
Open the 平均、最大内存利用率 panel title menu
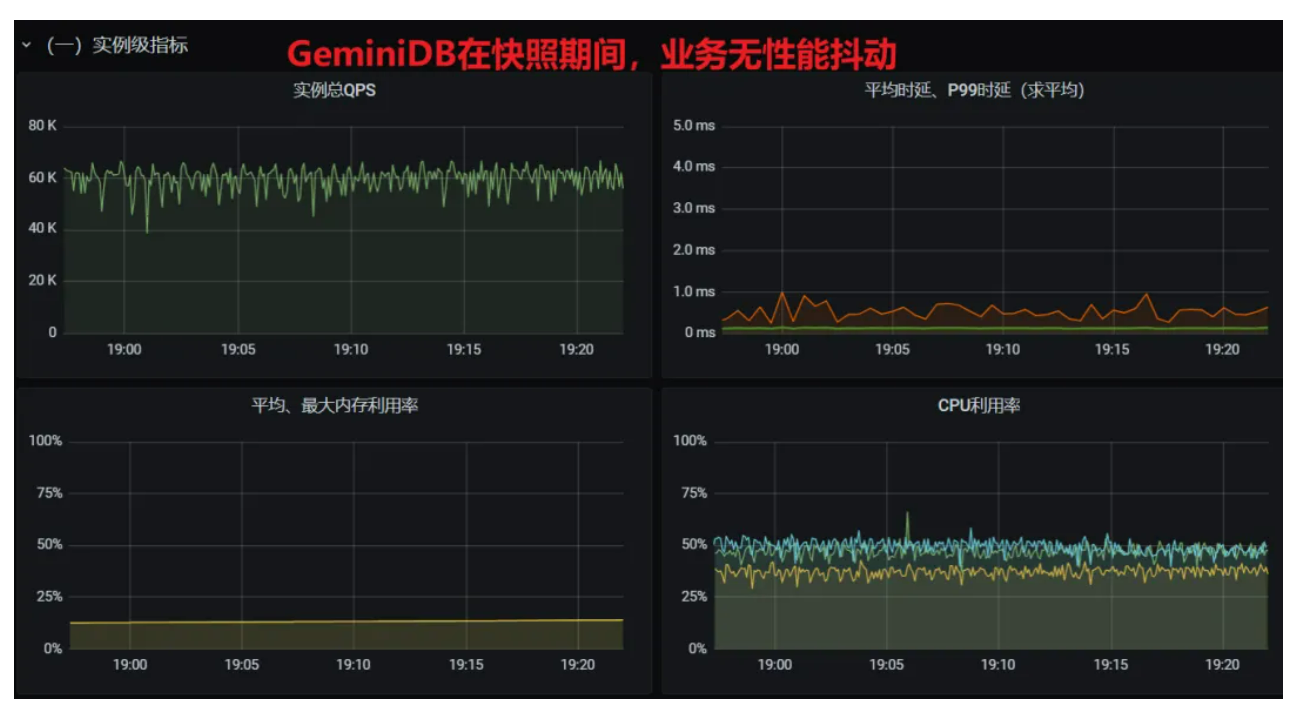point(334,406)
